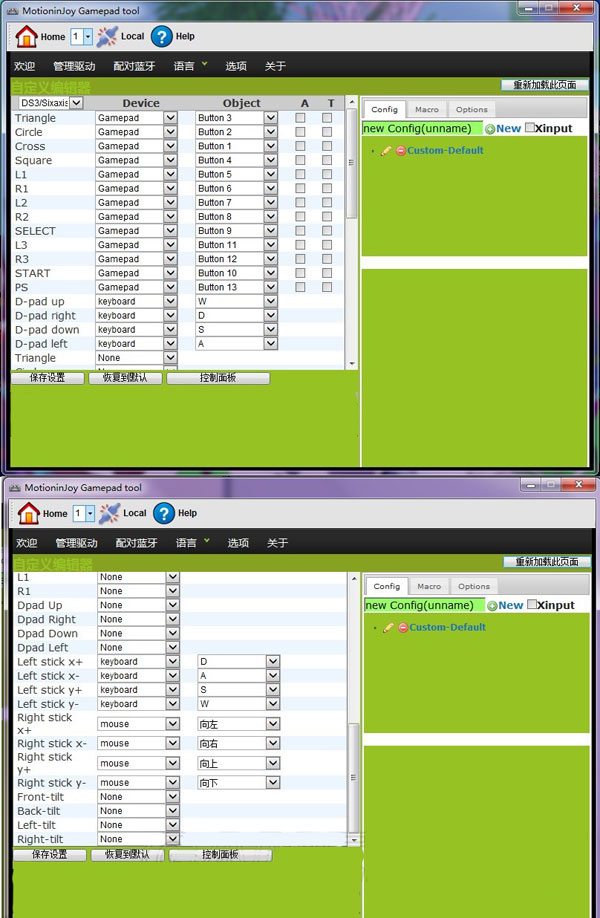
Task: Switch to Options tab in top window
Action: (x=471, y=109)
